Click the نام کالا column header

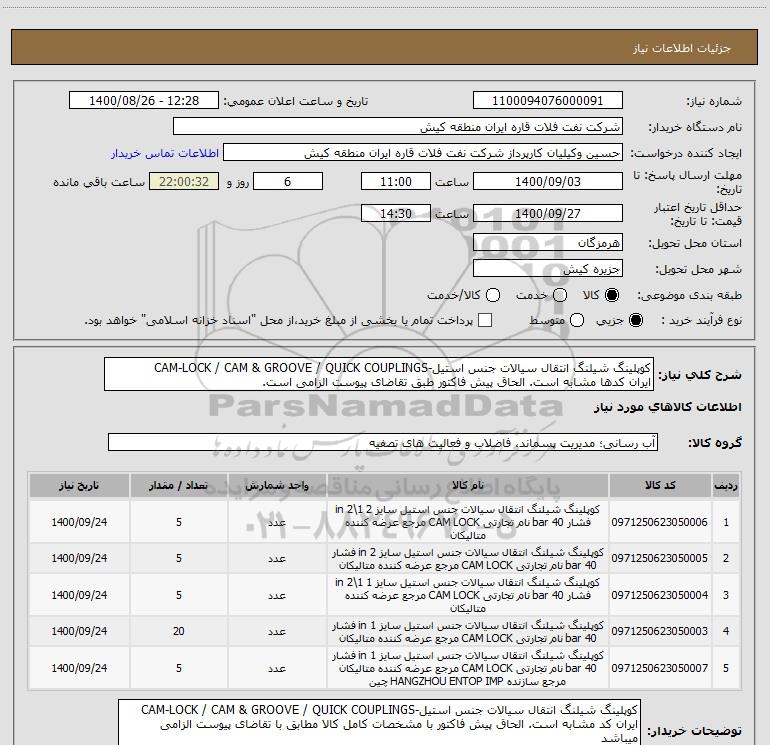click(468, 486)
